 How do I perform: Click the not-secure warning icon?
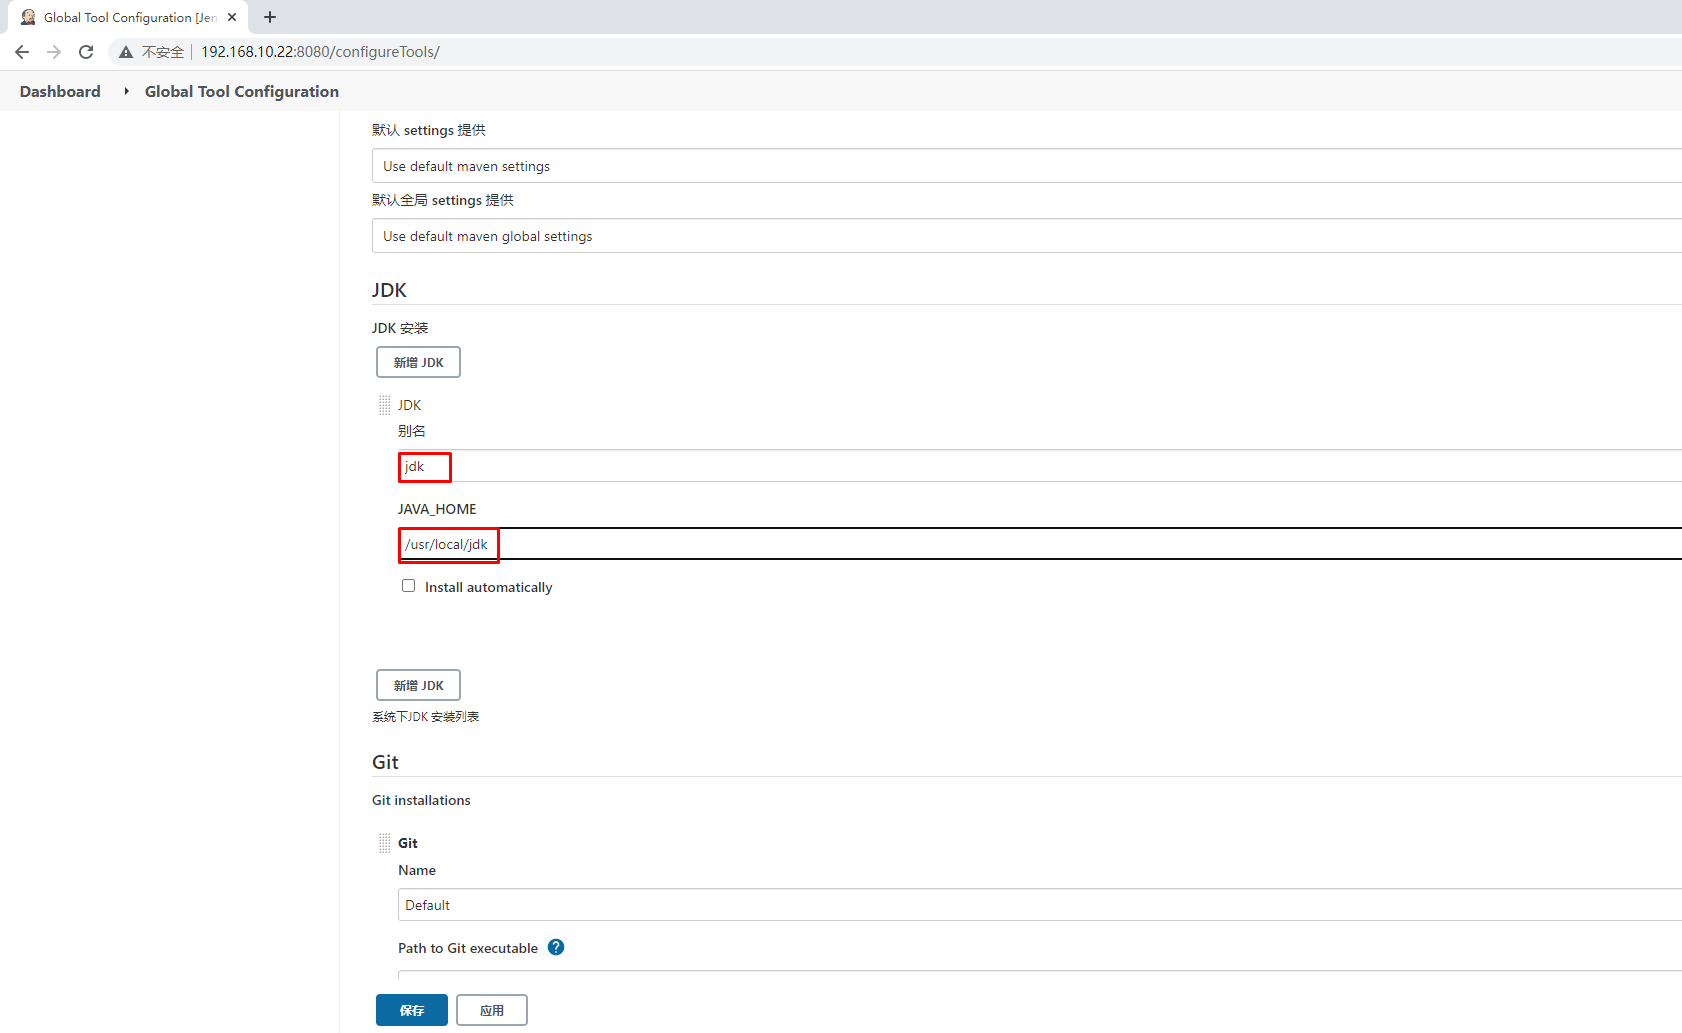click(x=126, y=52)
